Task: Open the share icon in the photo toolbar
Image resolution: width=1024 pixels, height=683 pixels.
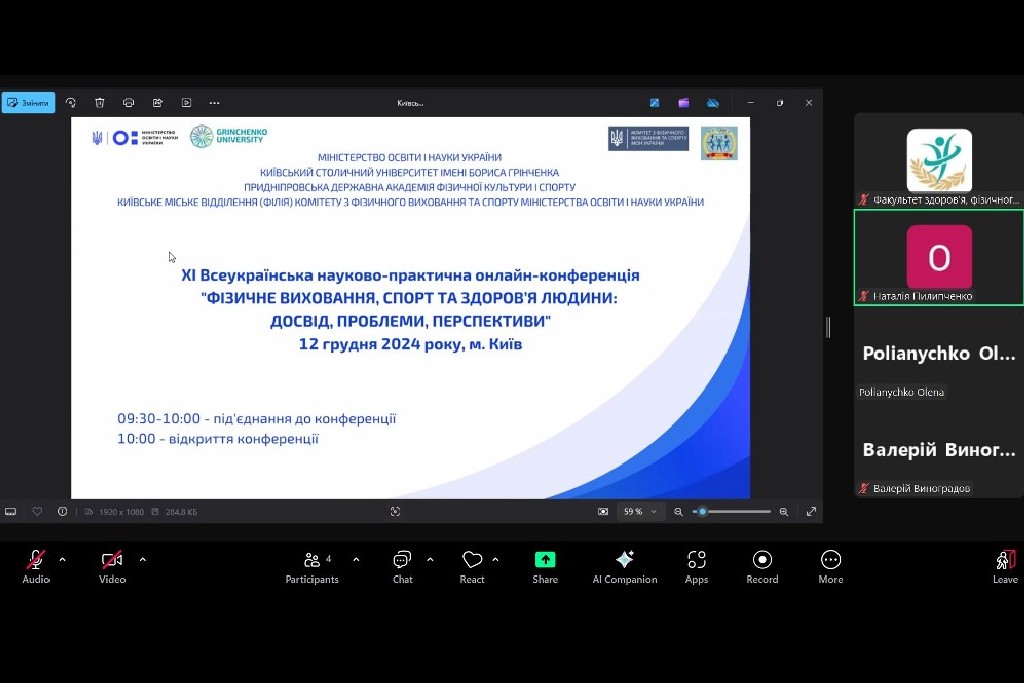Action: (157, 101)
